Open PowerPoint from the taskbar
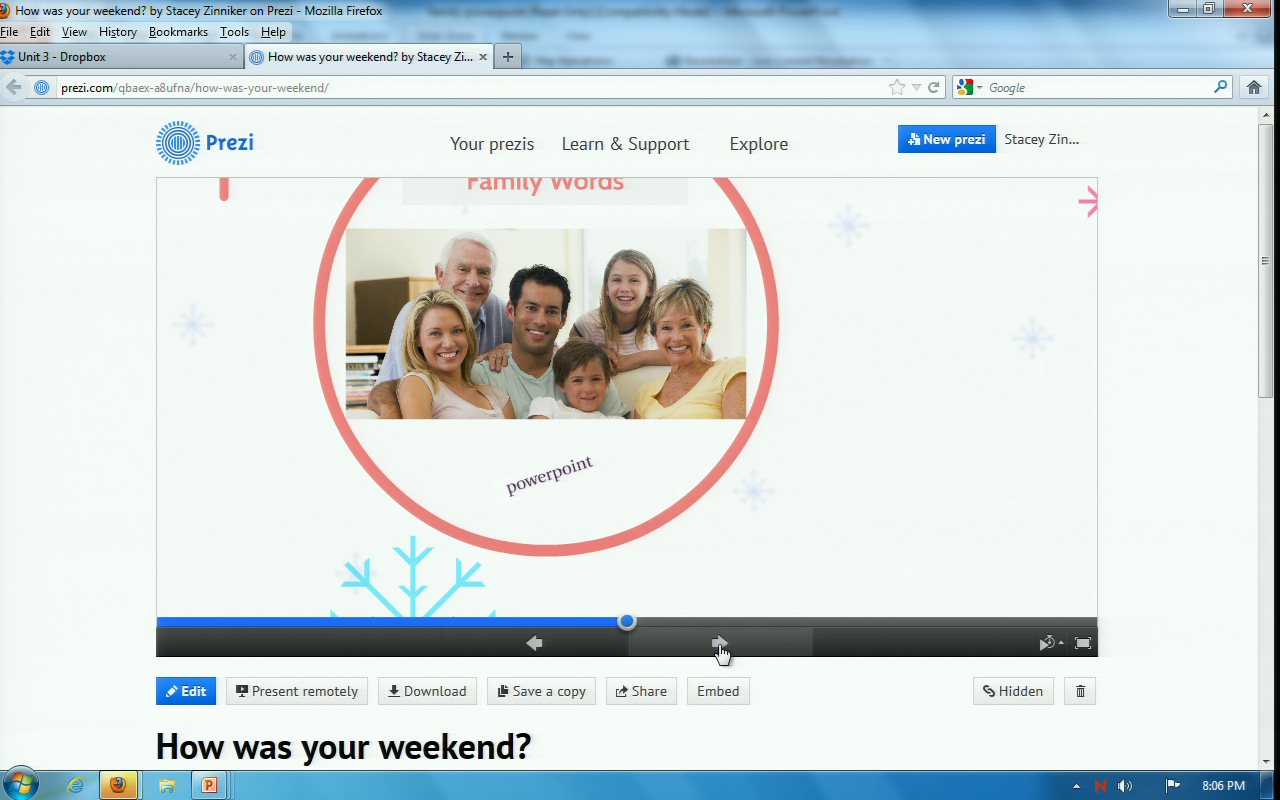The width and height of the screenshot is (1280, 800). point(209,785)
